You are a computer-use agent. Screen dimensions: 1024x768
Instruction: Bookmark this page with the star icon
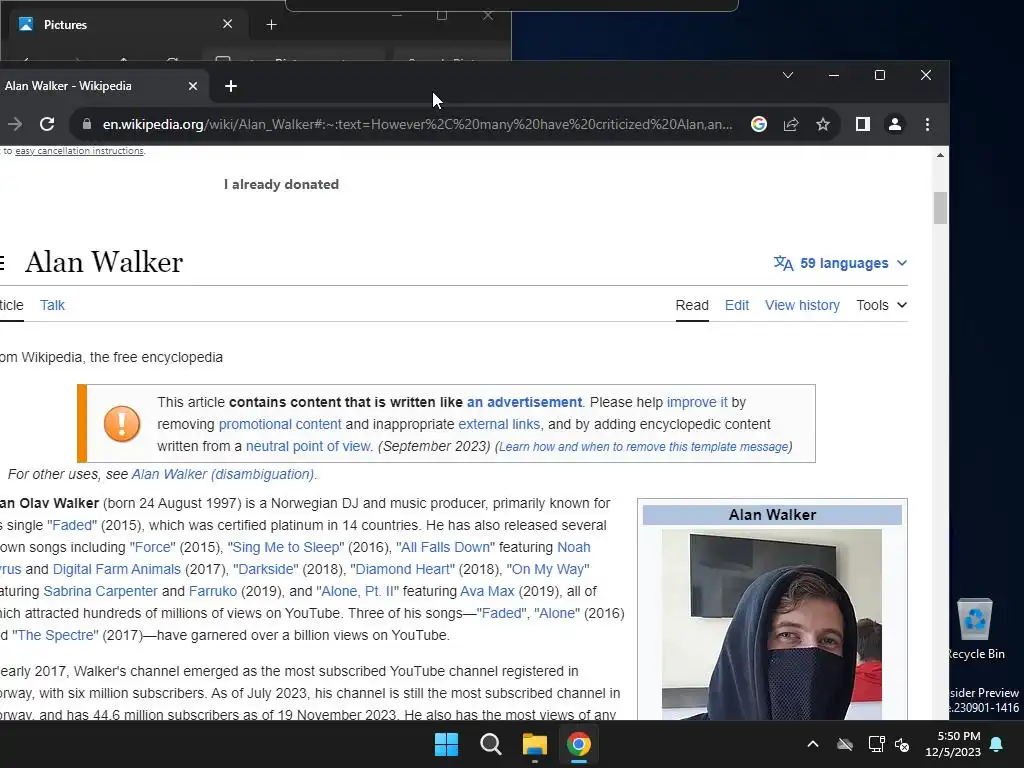tap(823, 124)
